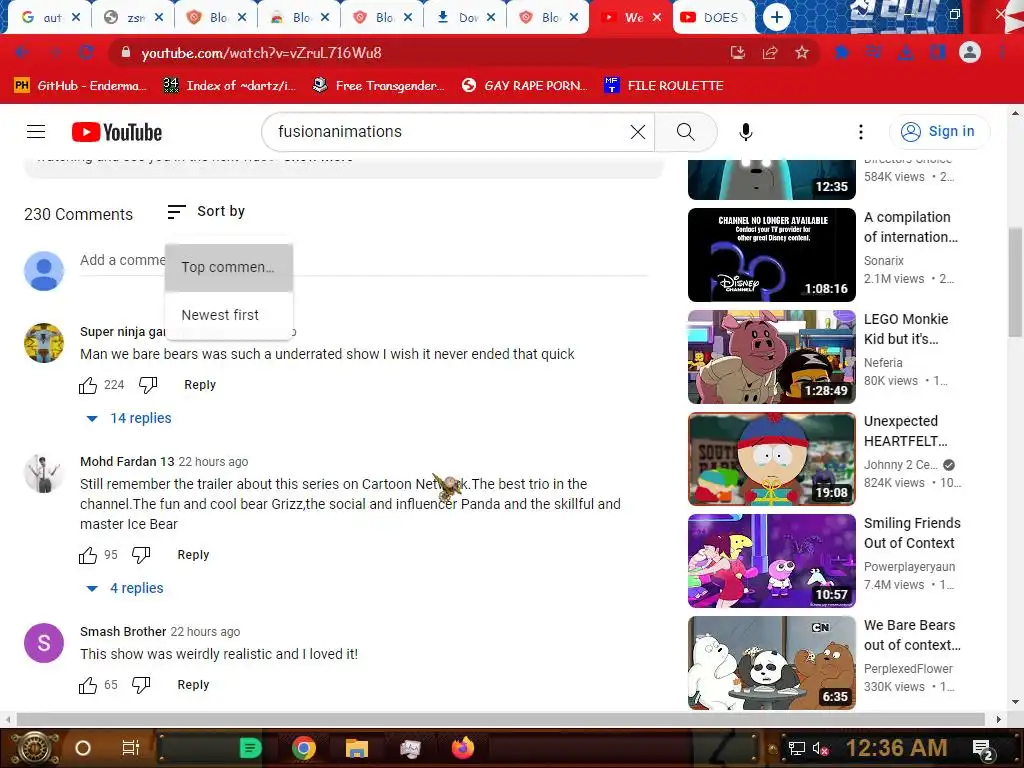Image resolution: width=1024 pixels, height=768 pixels.
Task: Reload the page in browser toolbar
Action: [x=86, y=52]
